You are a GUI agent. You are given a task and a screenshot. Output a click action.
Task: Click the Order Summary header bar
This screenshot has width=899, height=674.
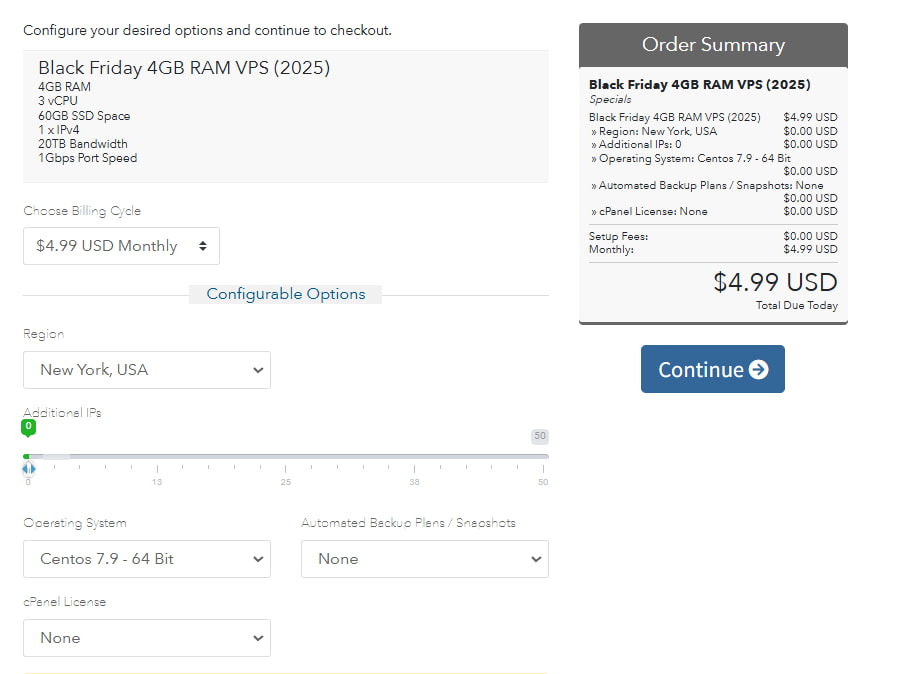(x=713, y=45)
